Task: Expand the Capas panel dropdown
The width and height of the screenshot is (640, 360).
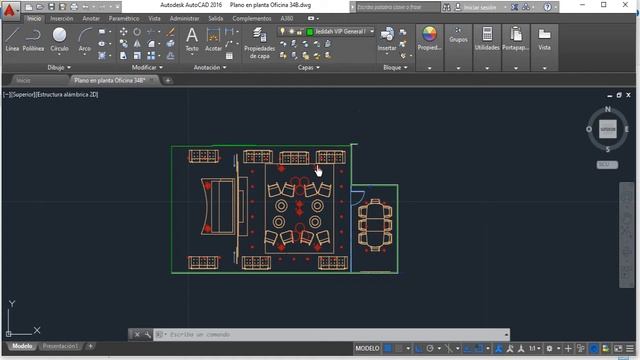Action: coord(309,67)
